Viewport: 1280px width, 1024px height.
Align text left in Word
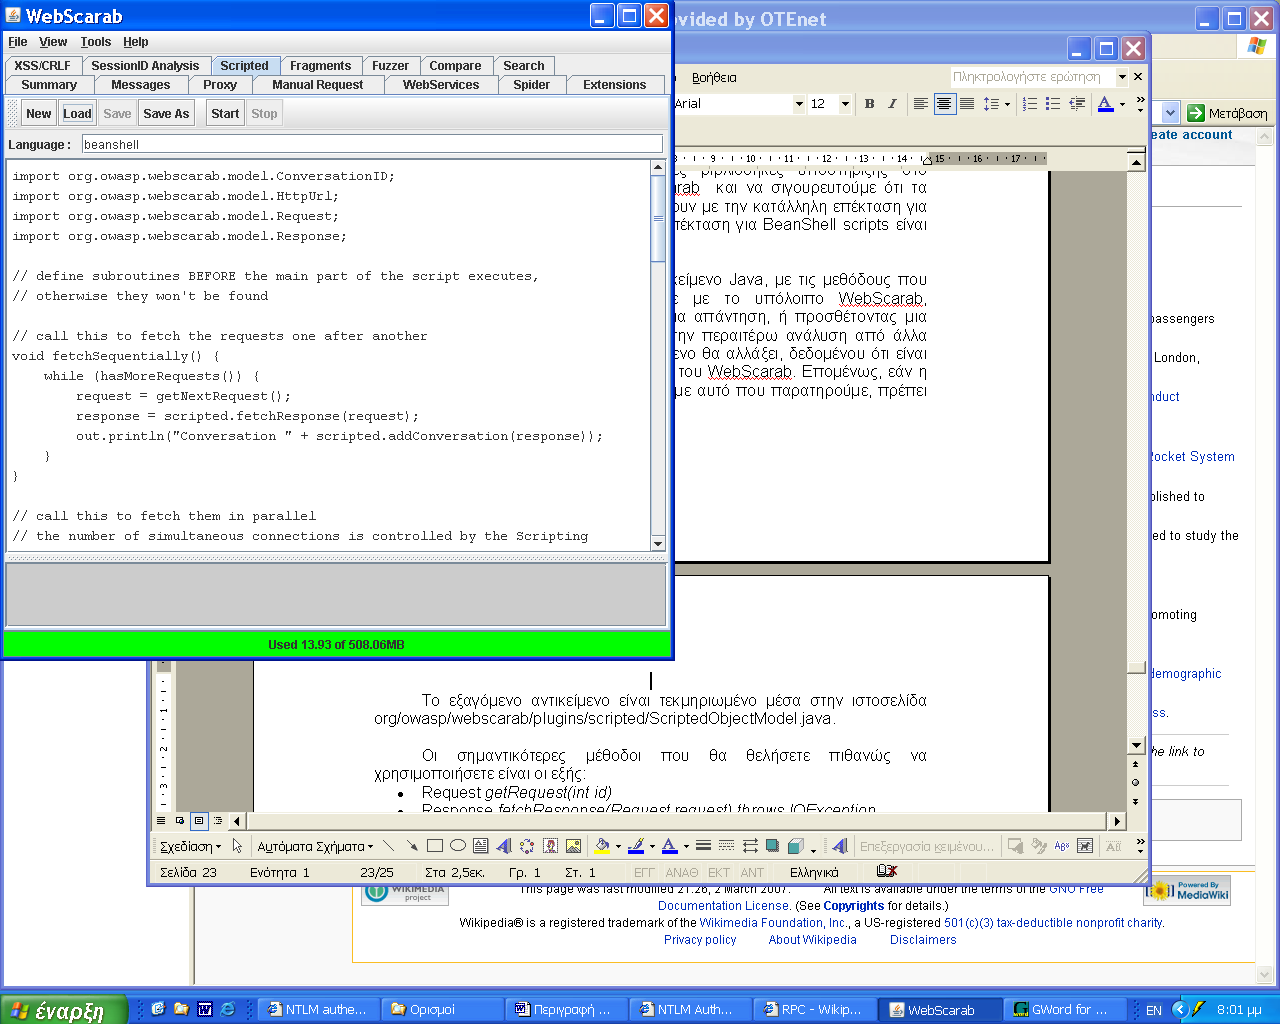(x=921, y=104)
